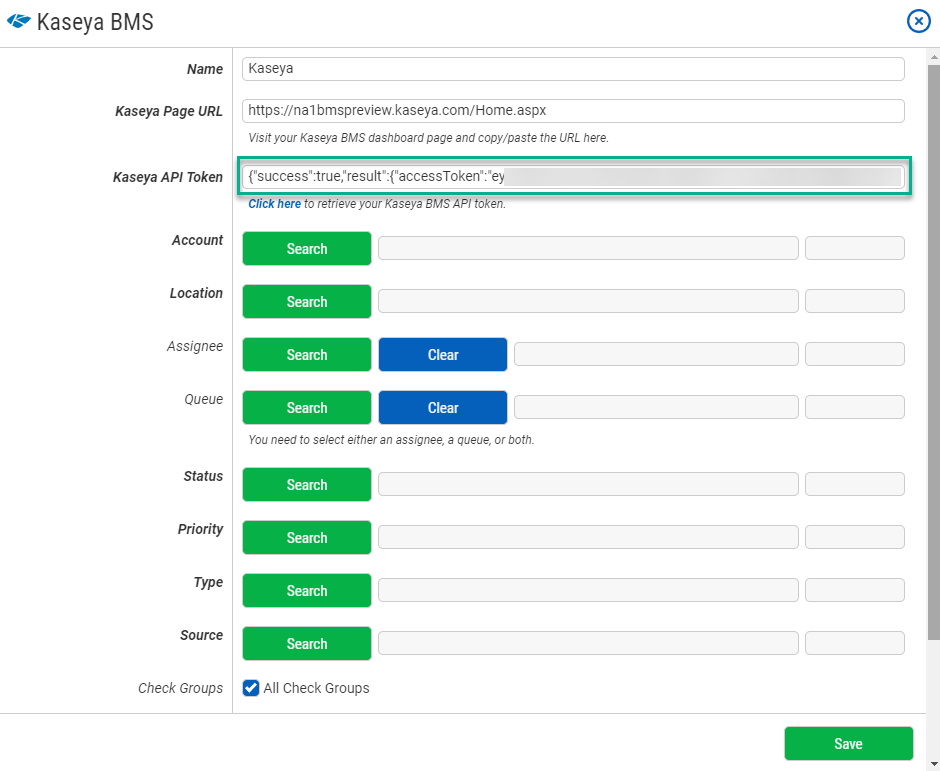Search for a Location
The width and height of the screenshot is (940, 771).
306,301
